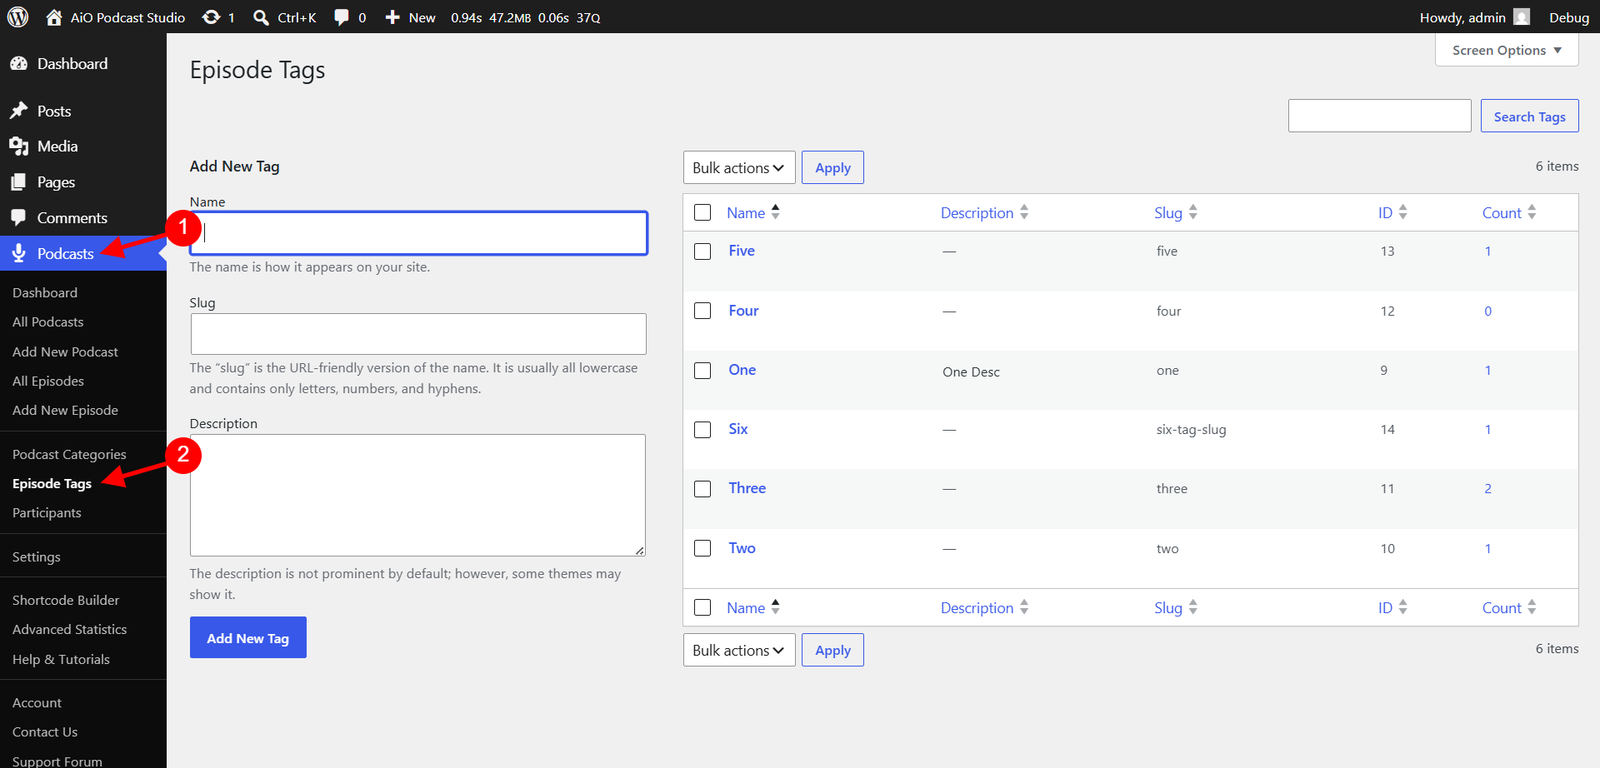Viewport: 1600px width, 768px height.
Task: Open the Two tag link
Action: [x=742, y=548]
